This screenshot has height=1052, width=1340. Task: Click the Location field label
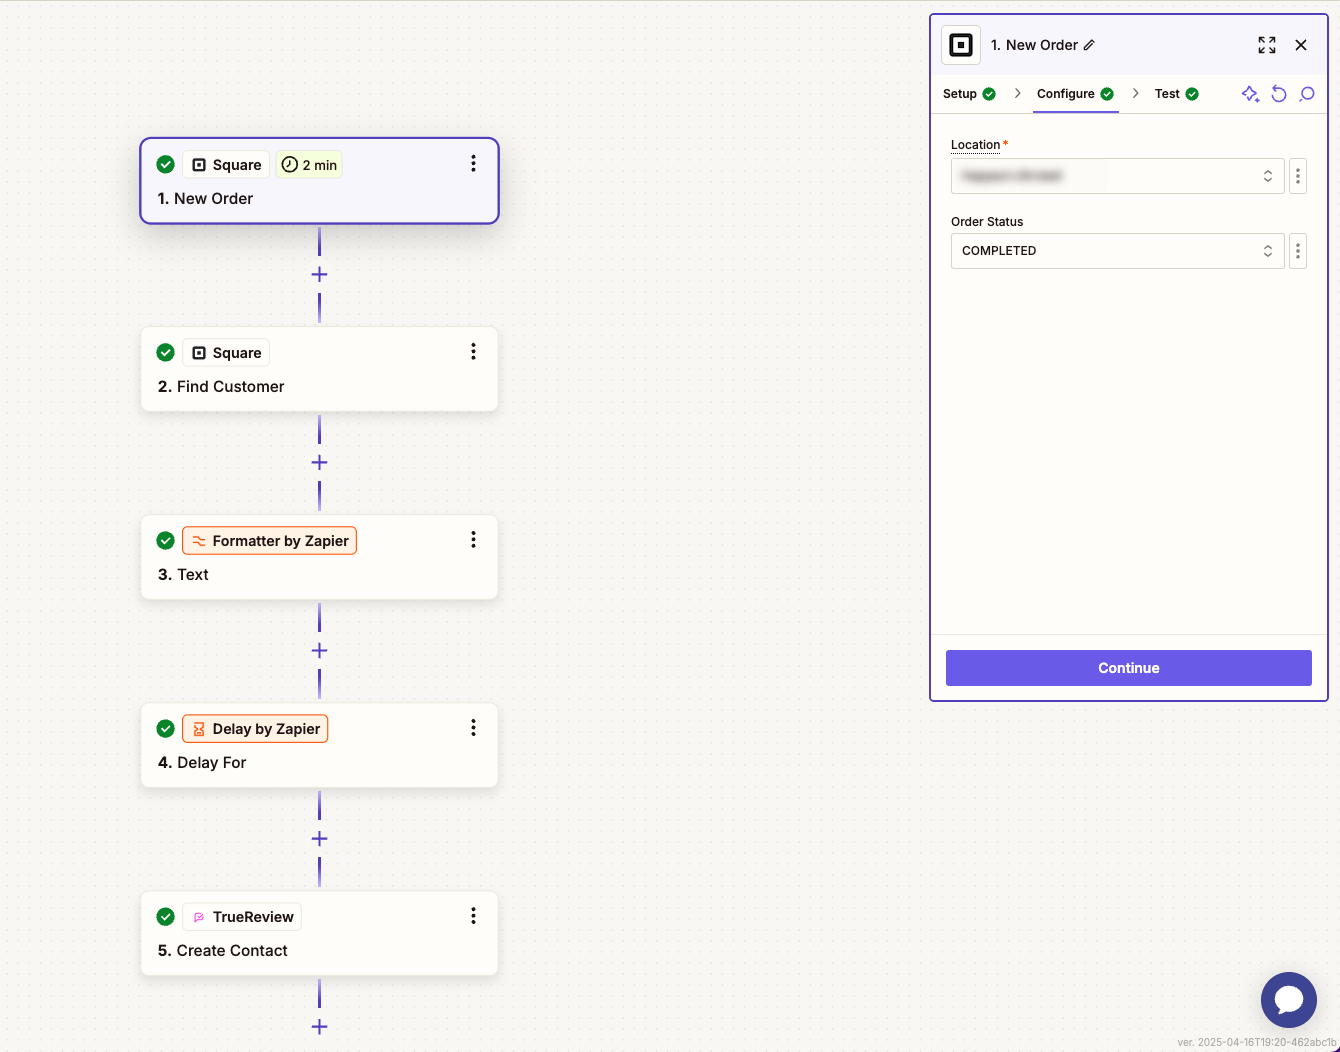975,145
